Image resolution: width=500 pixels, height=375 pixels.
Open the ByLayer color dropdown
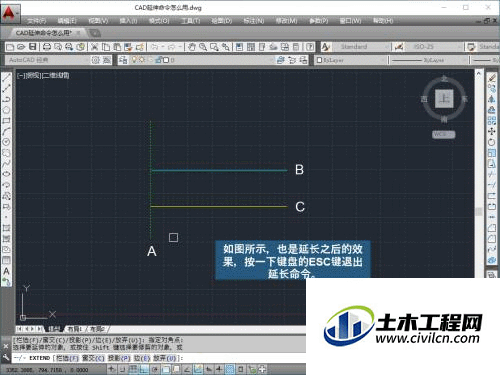(350, 60)
